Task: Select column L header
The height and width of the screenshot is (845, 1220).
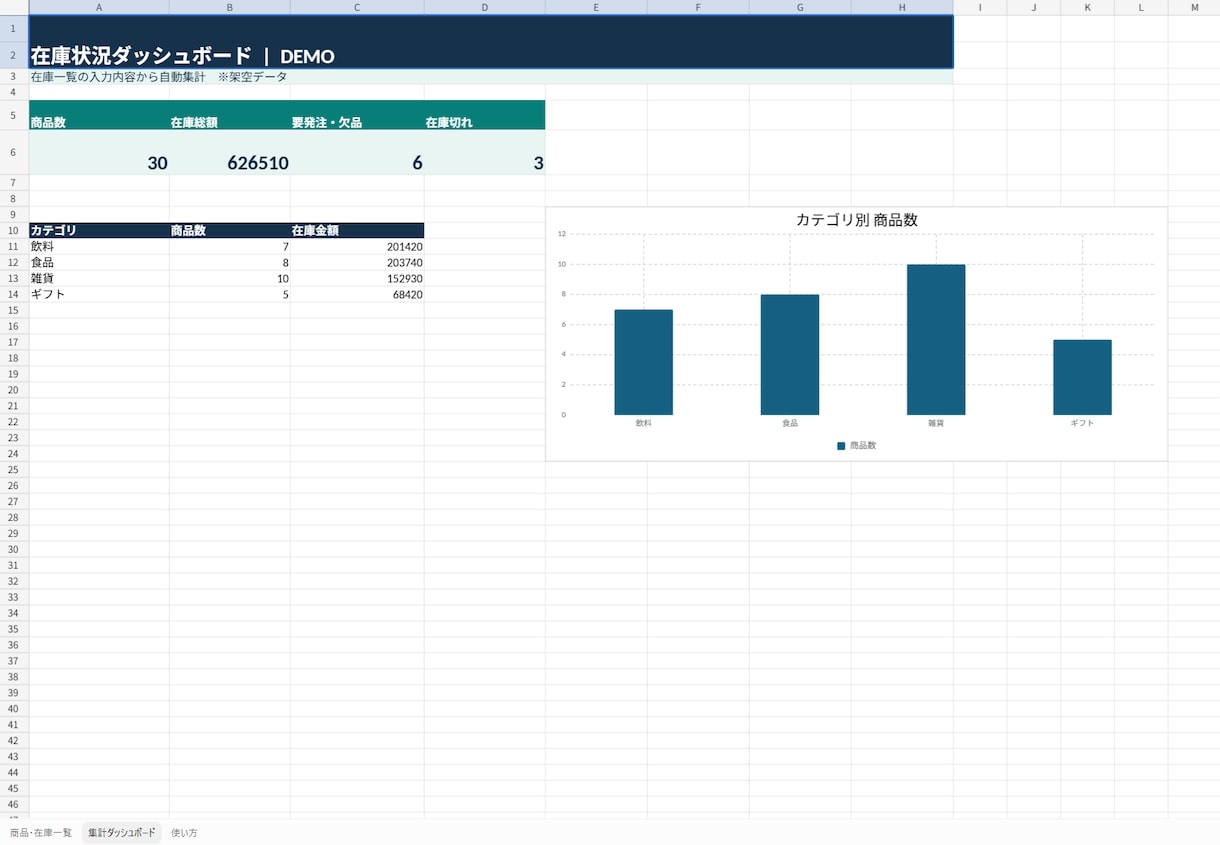Action: pos(1141,7)
